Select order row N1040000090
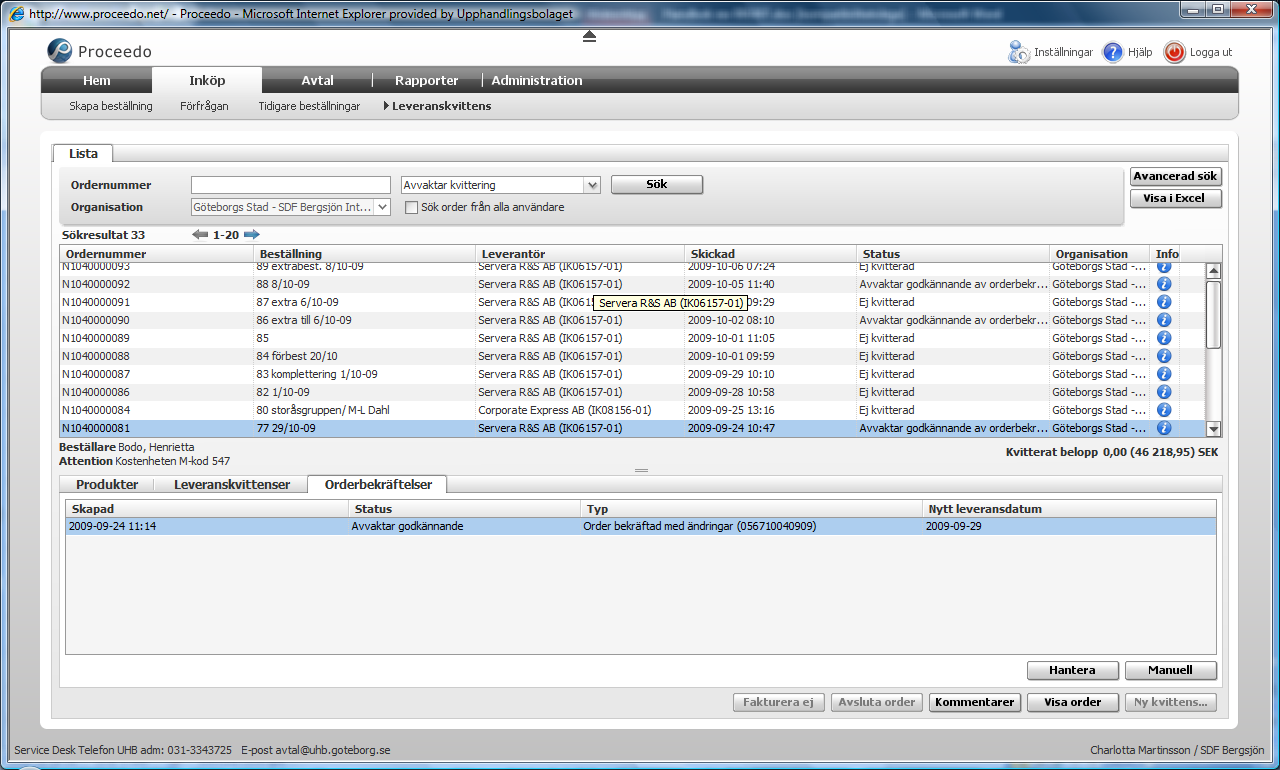The height and width of the screenshot is (770, 1280). pyautogui.click(x=632, y=320)
